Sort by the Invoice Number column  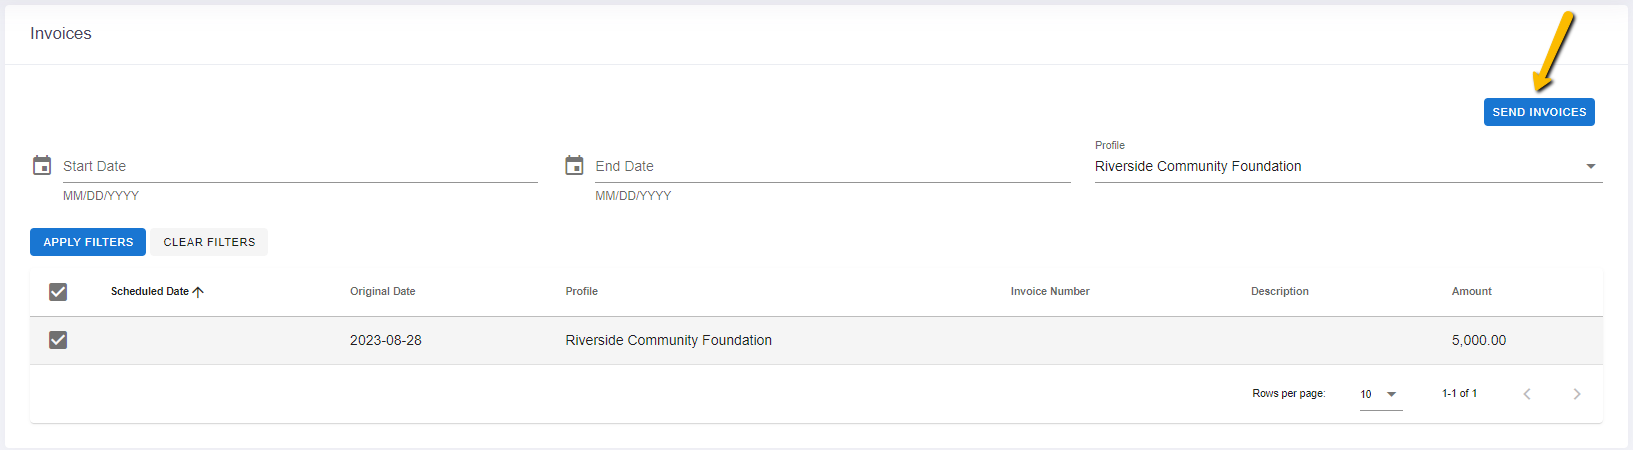coord(1050,291)
